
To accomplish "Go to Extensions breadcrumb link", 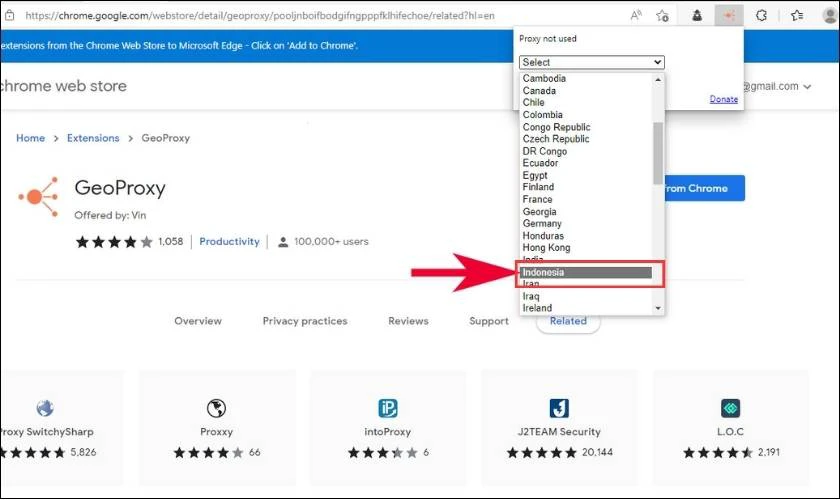I will click(93, 138).
